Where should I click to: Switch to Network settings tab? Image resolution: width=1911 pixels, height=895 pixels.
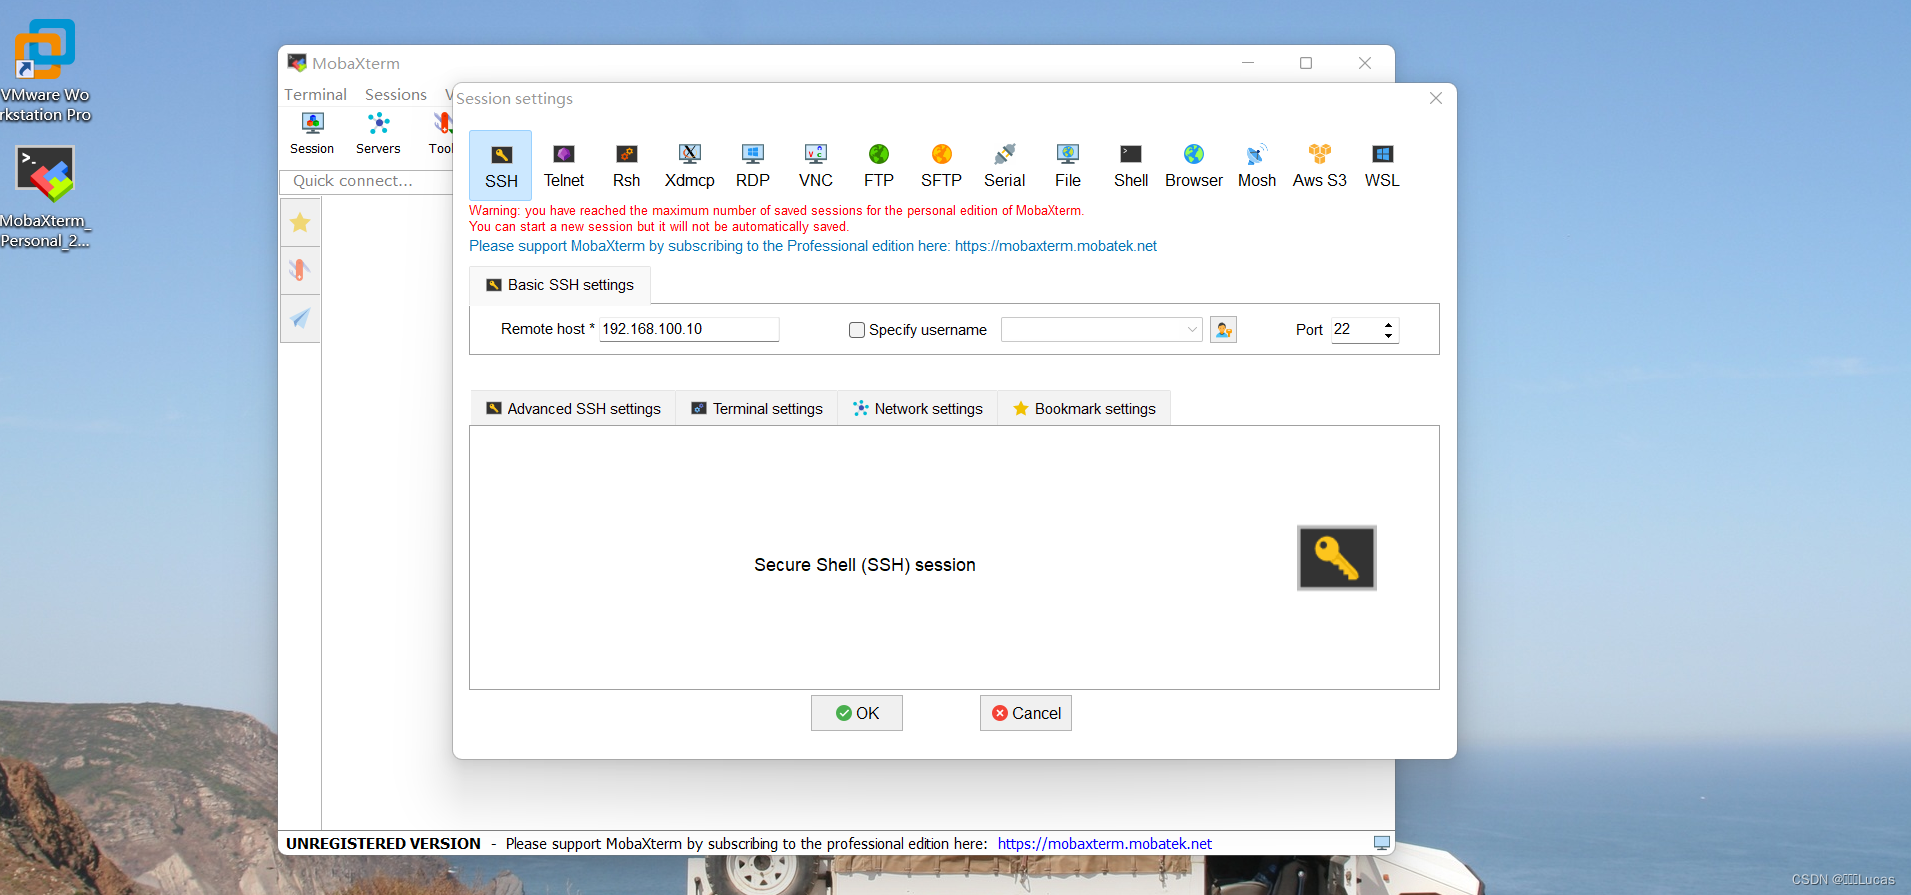(918, 409)
